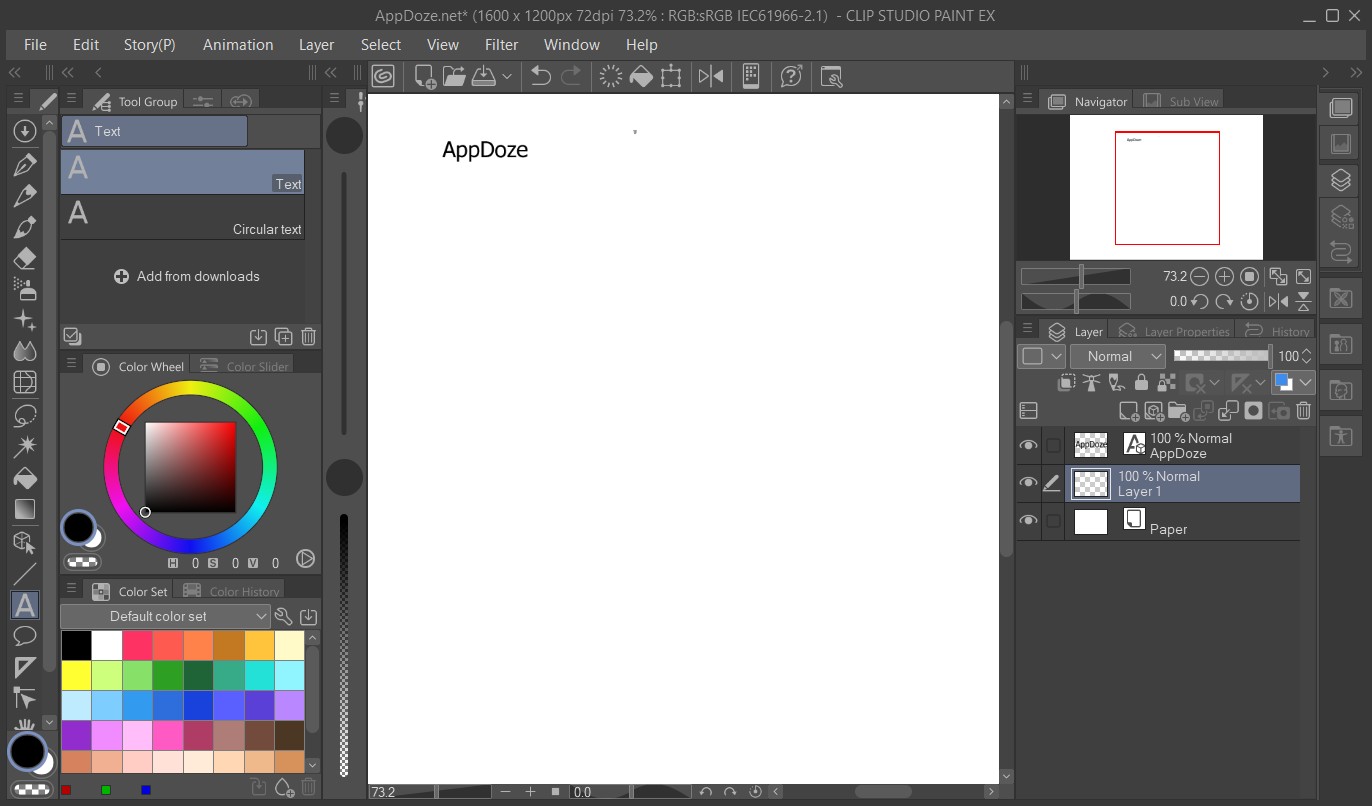Open Clip Studio launcher icon
The image size is (1372, 806).
(383, 76)
